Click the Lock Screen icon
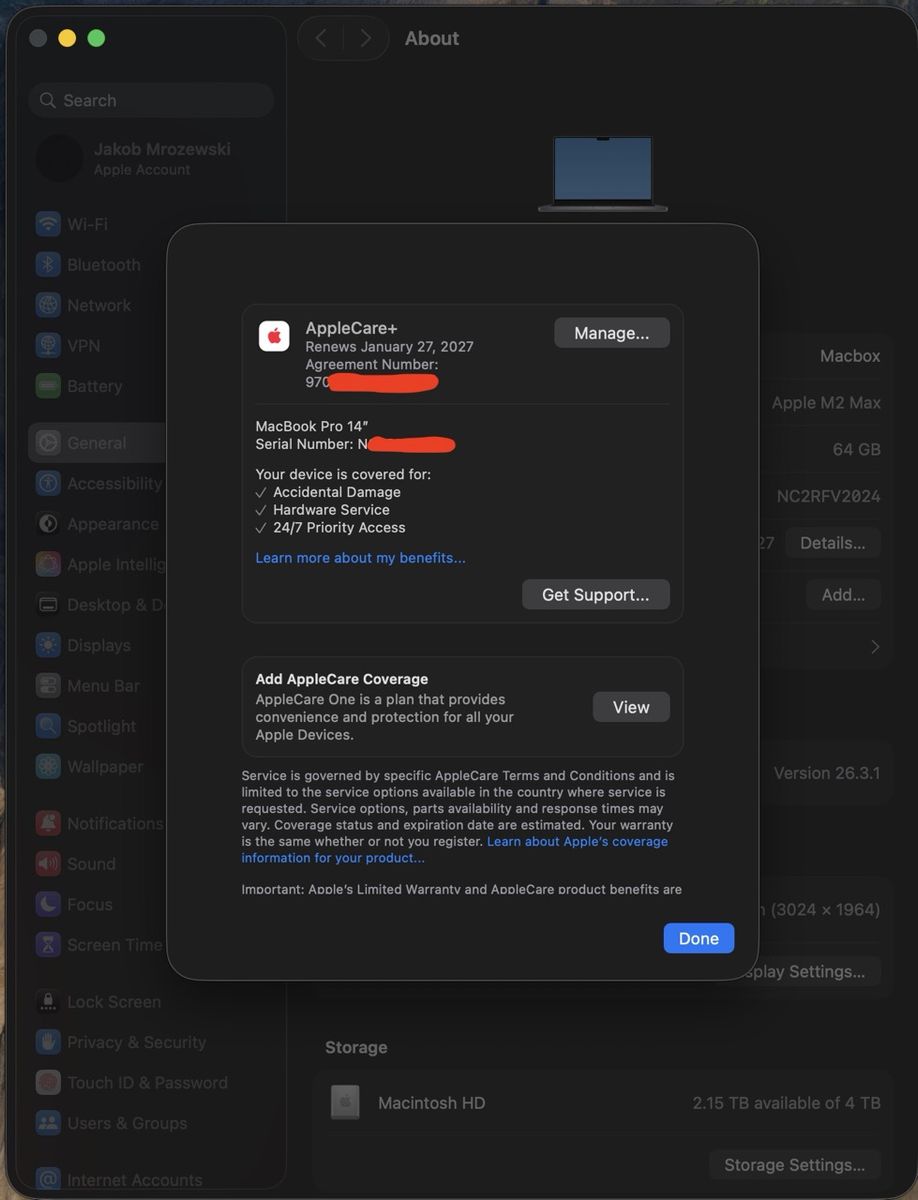 point(48,1002)
